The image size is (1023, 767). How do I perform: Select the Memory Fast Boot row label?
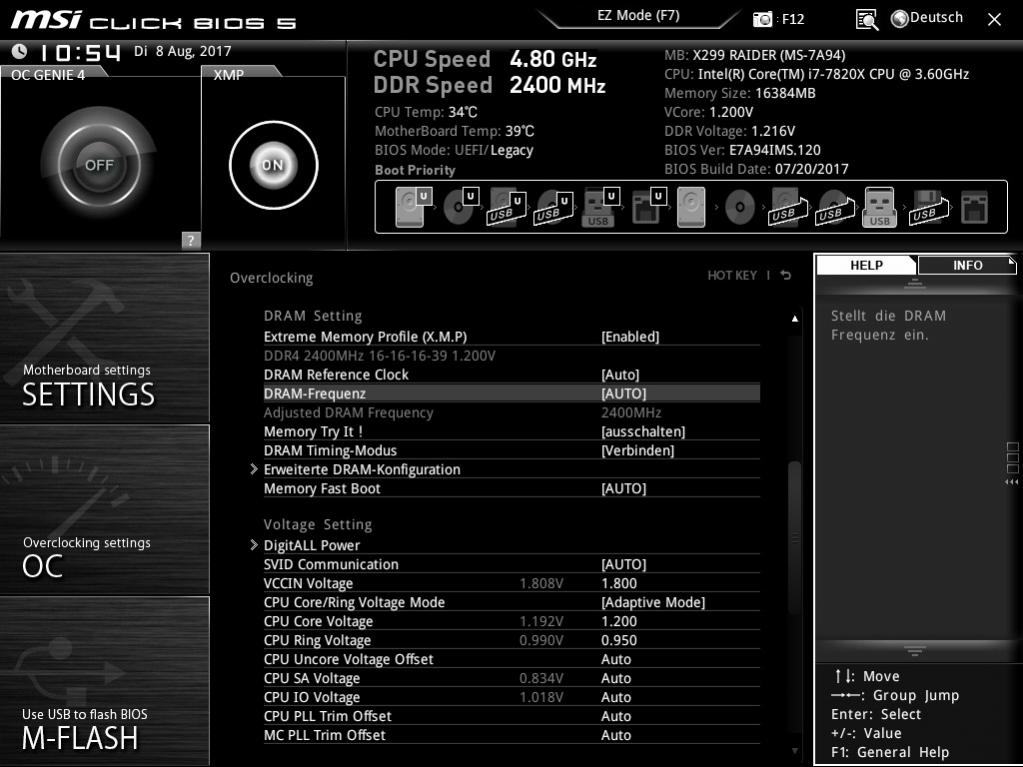(x=322, y=488)
